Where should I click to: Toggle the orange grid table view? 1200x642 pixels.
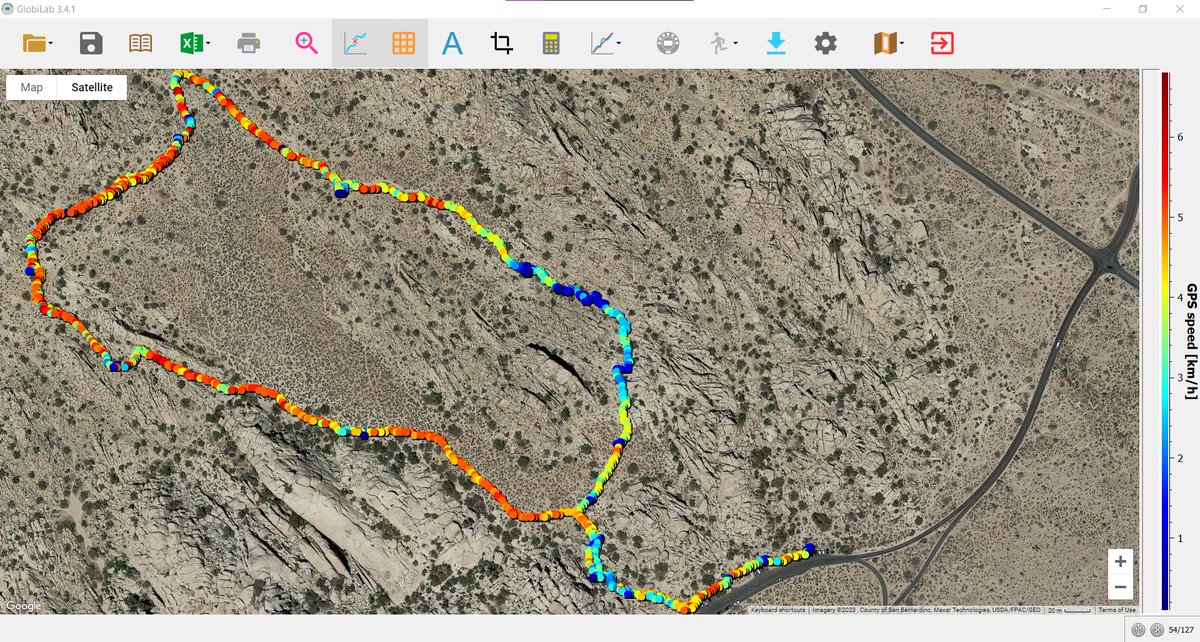click(404, 43)
